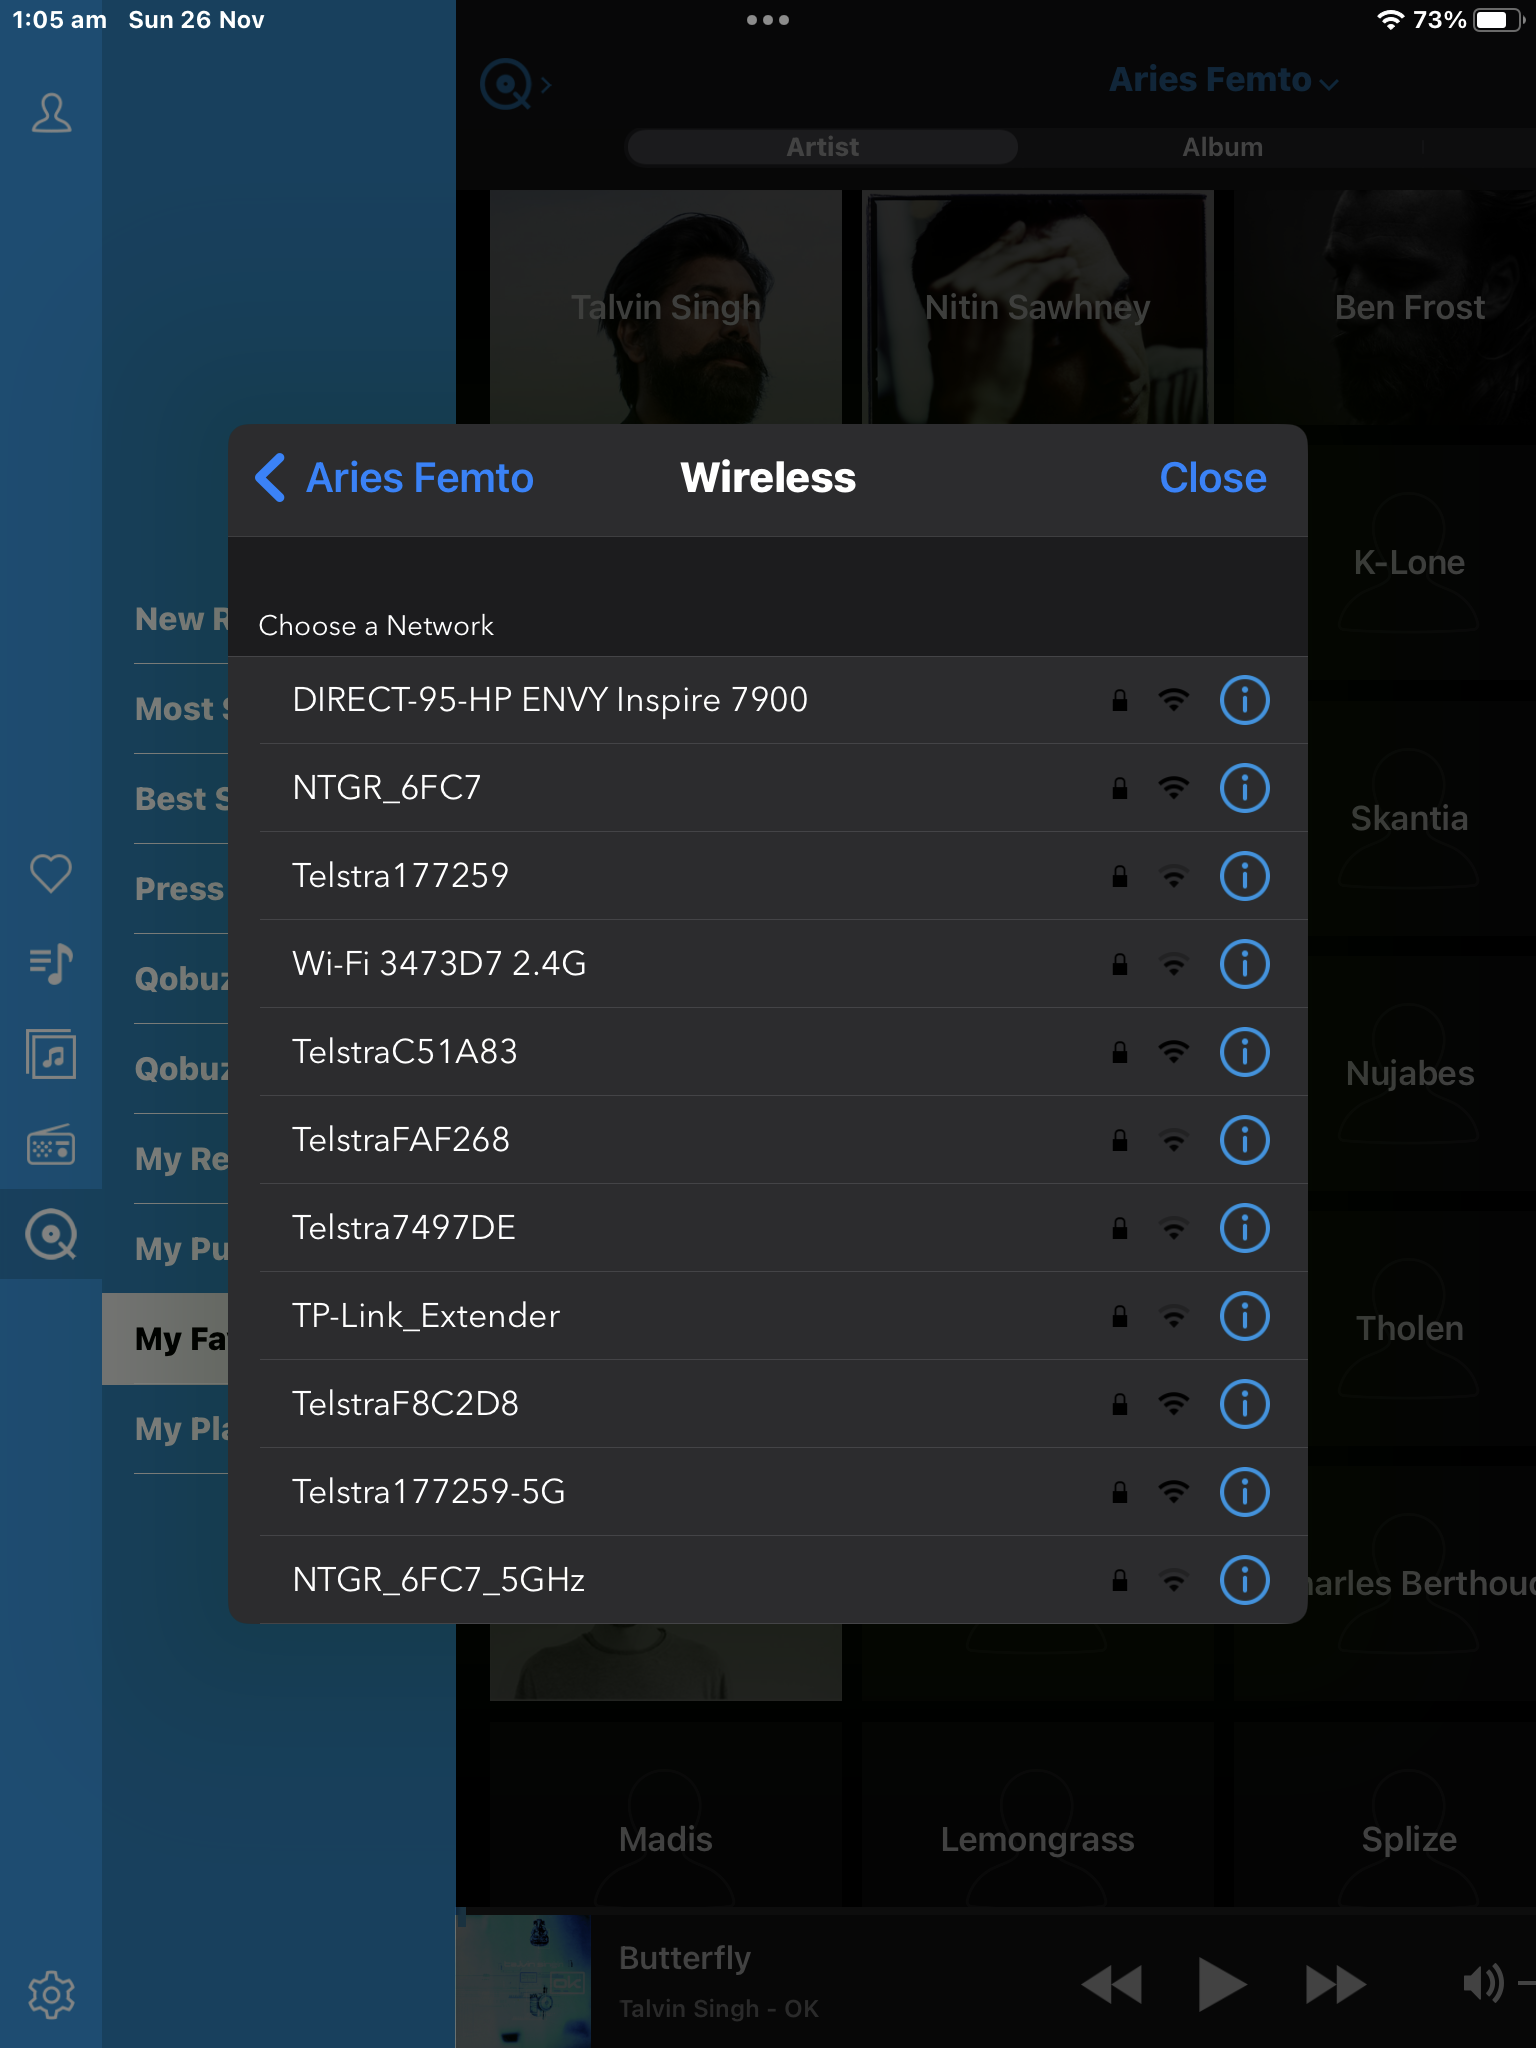
Task: Tap the battery status indicator
Action: [1499, 20]
